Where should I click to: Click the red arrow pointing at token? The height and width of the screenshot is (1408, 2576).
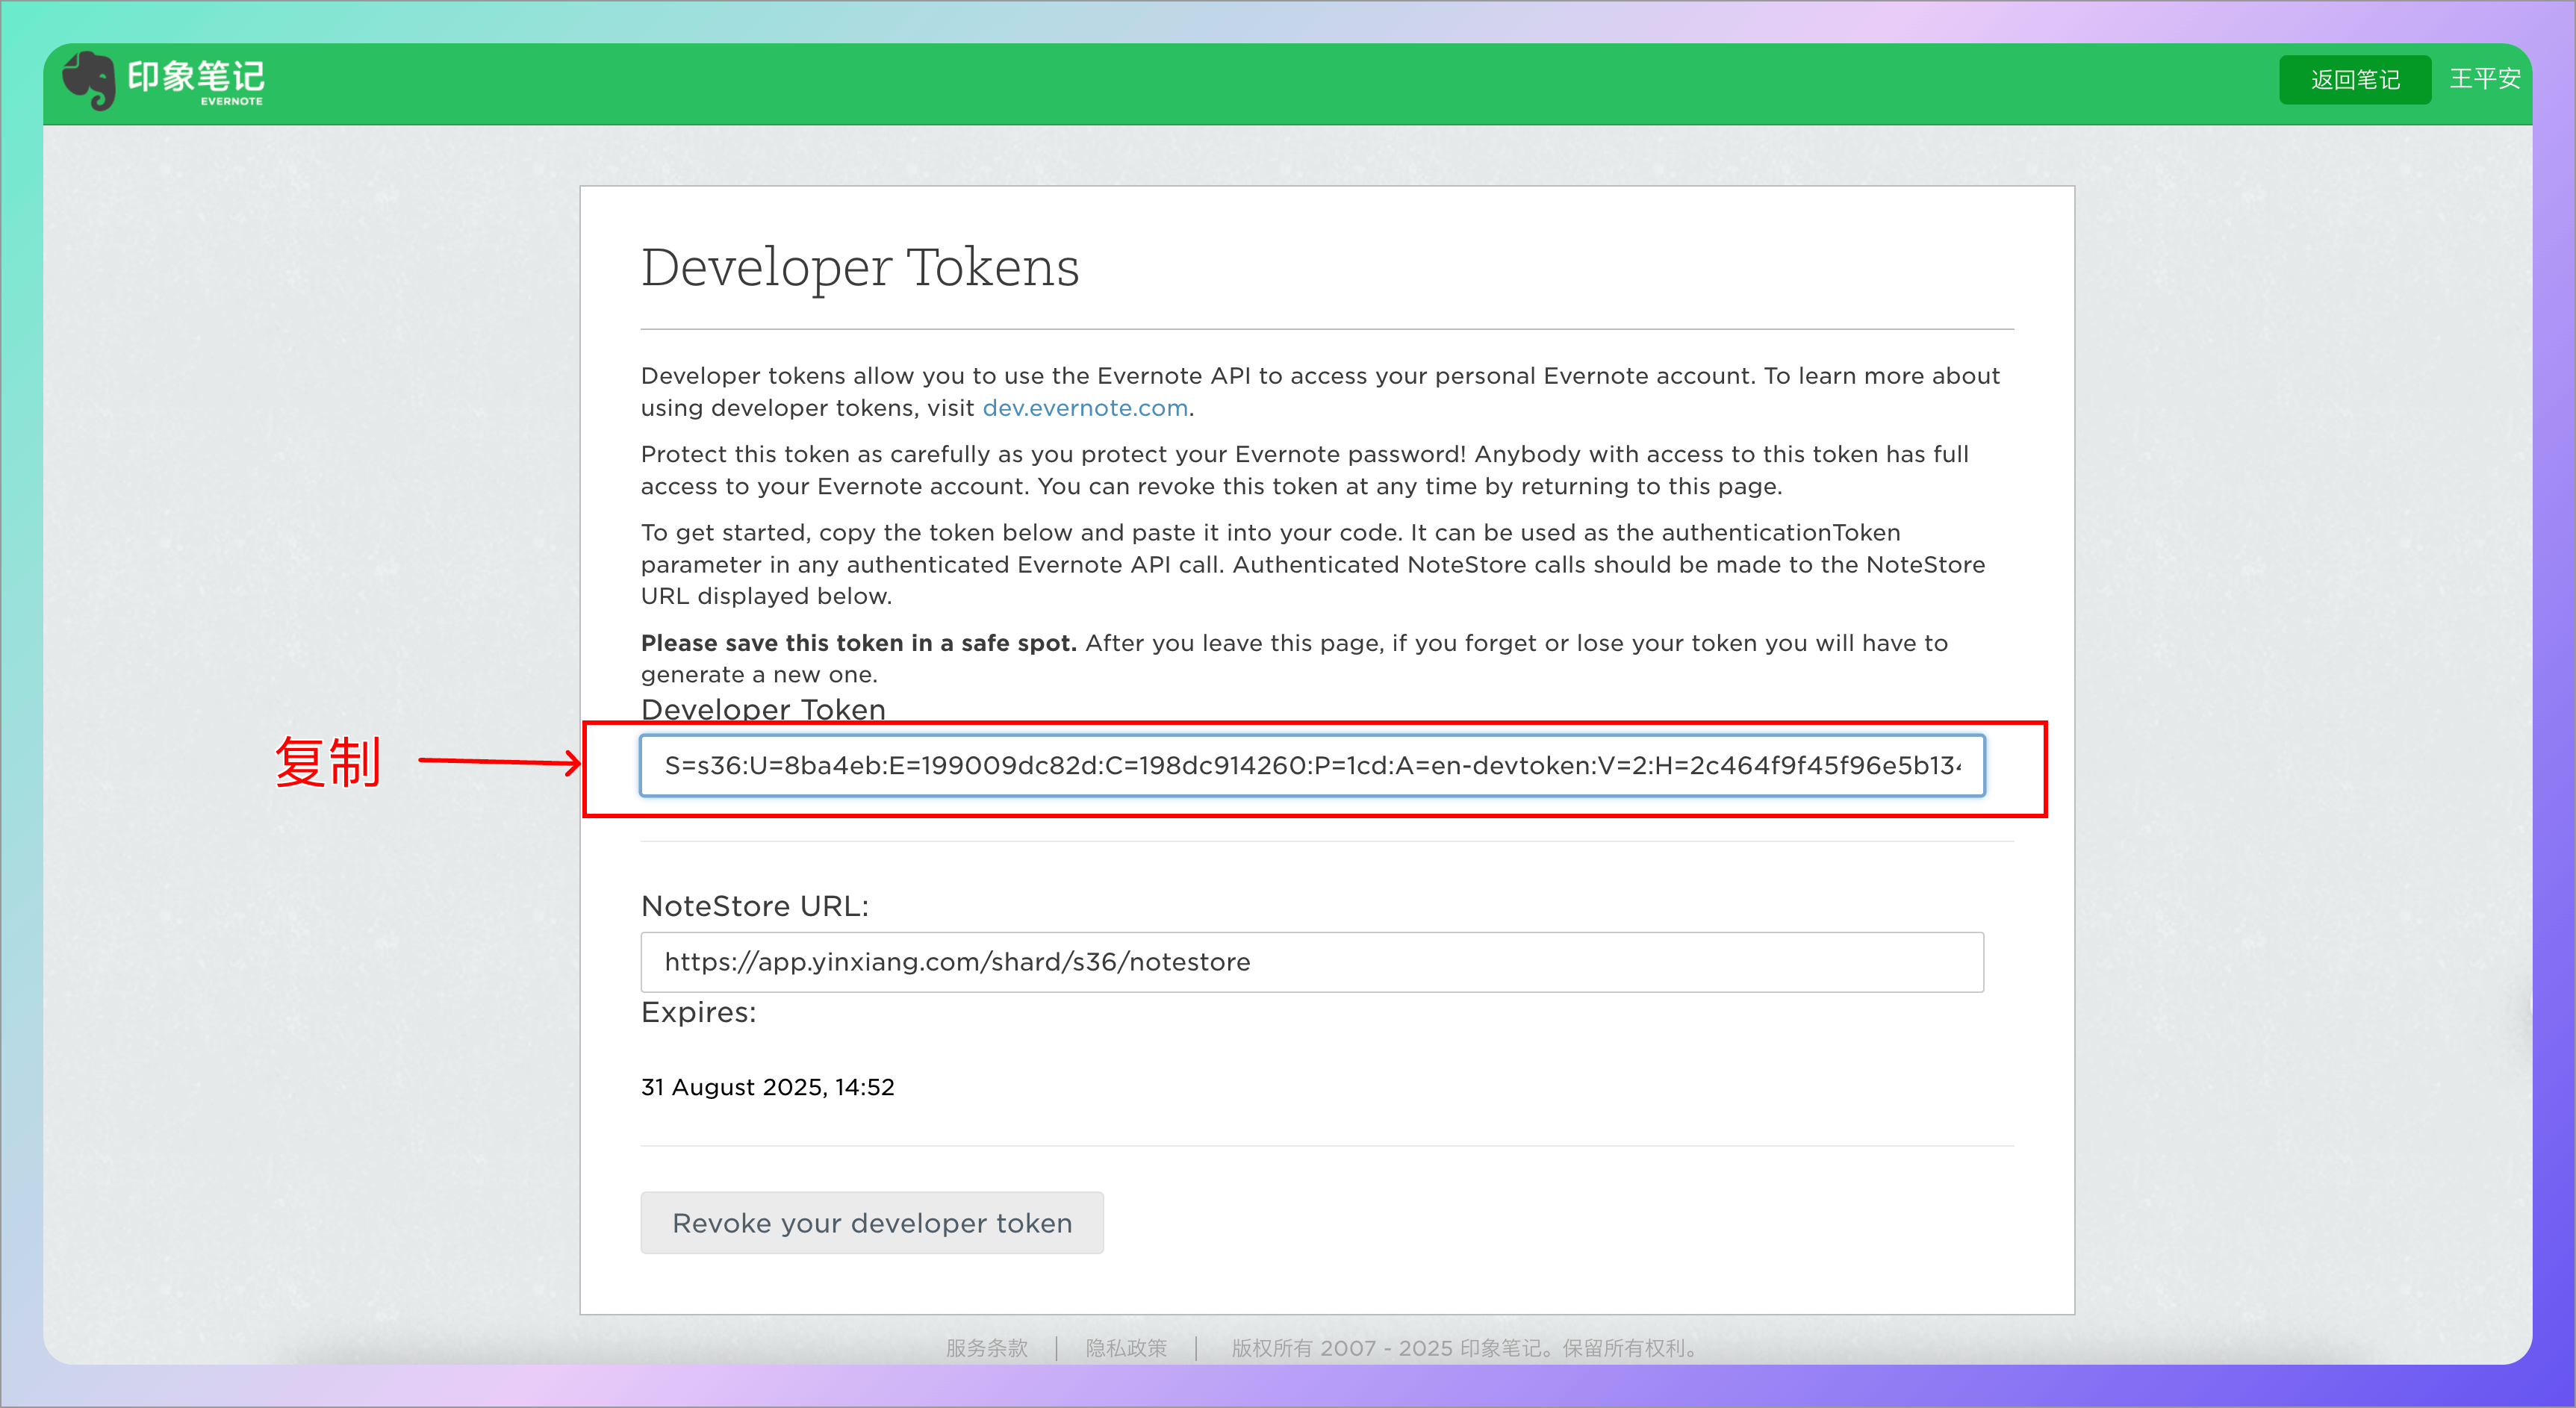(499, 763)
